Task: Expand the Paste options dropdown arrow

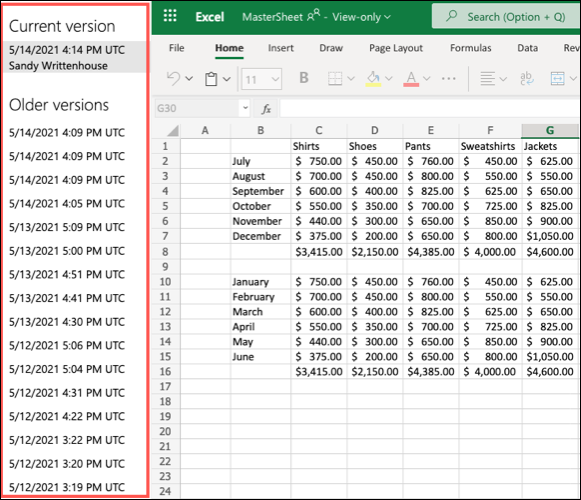Action: pos(227,79)
